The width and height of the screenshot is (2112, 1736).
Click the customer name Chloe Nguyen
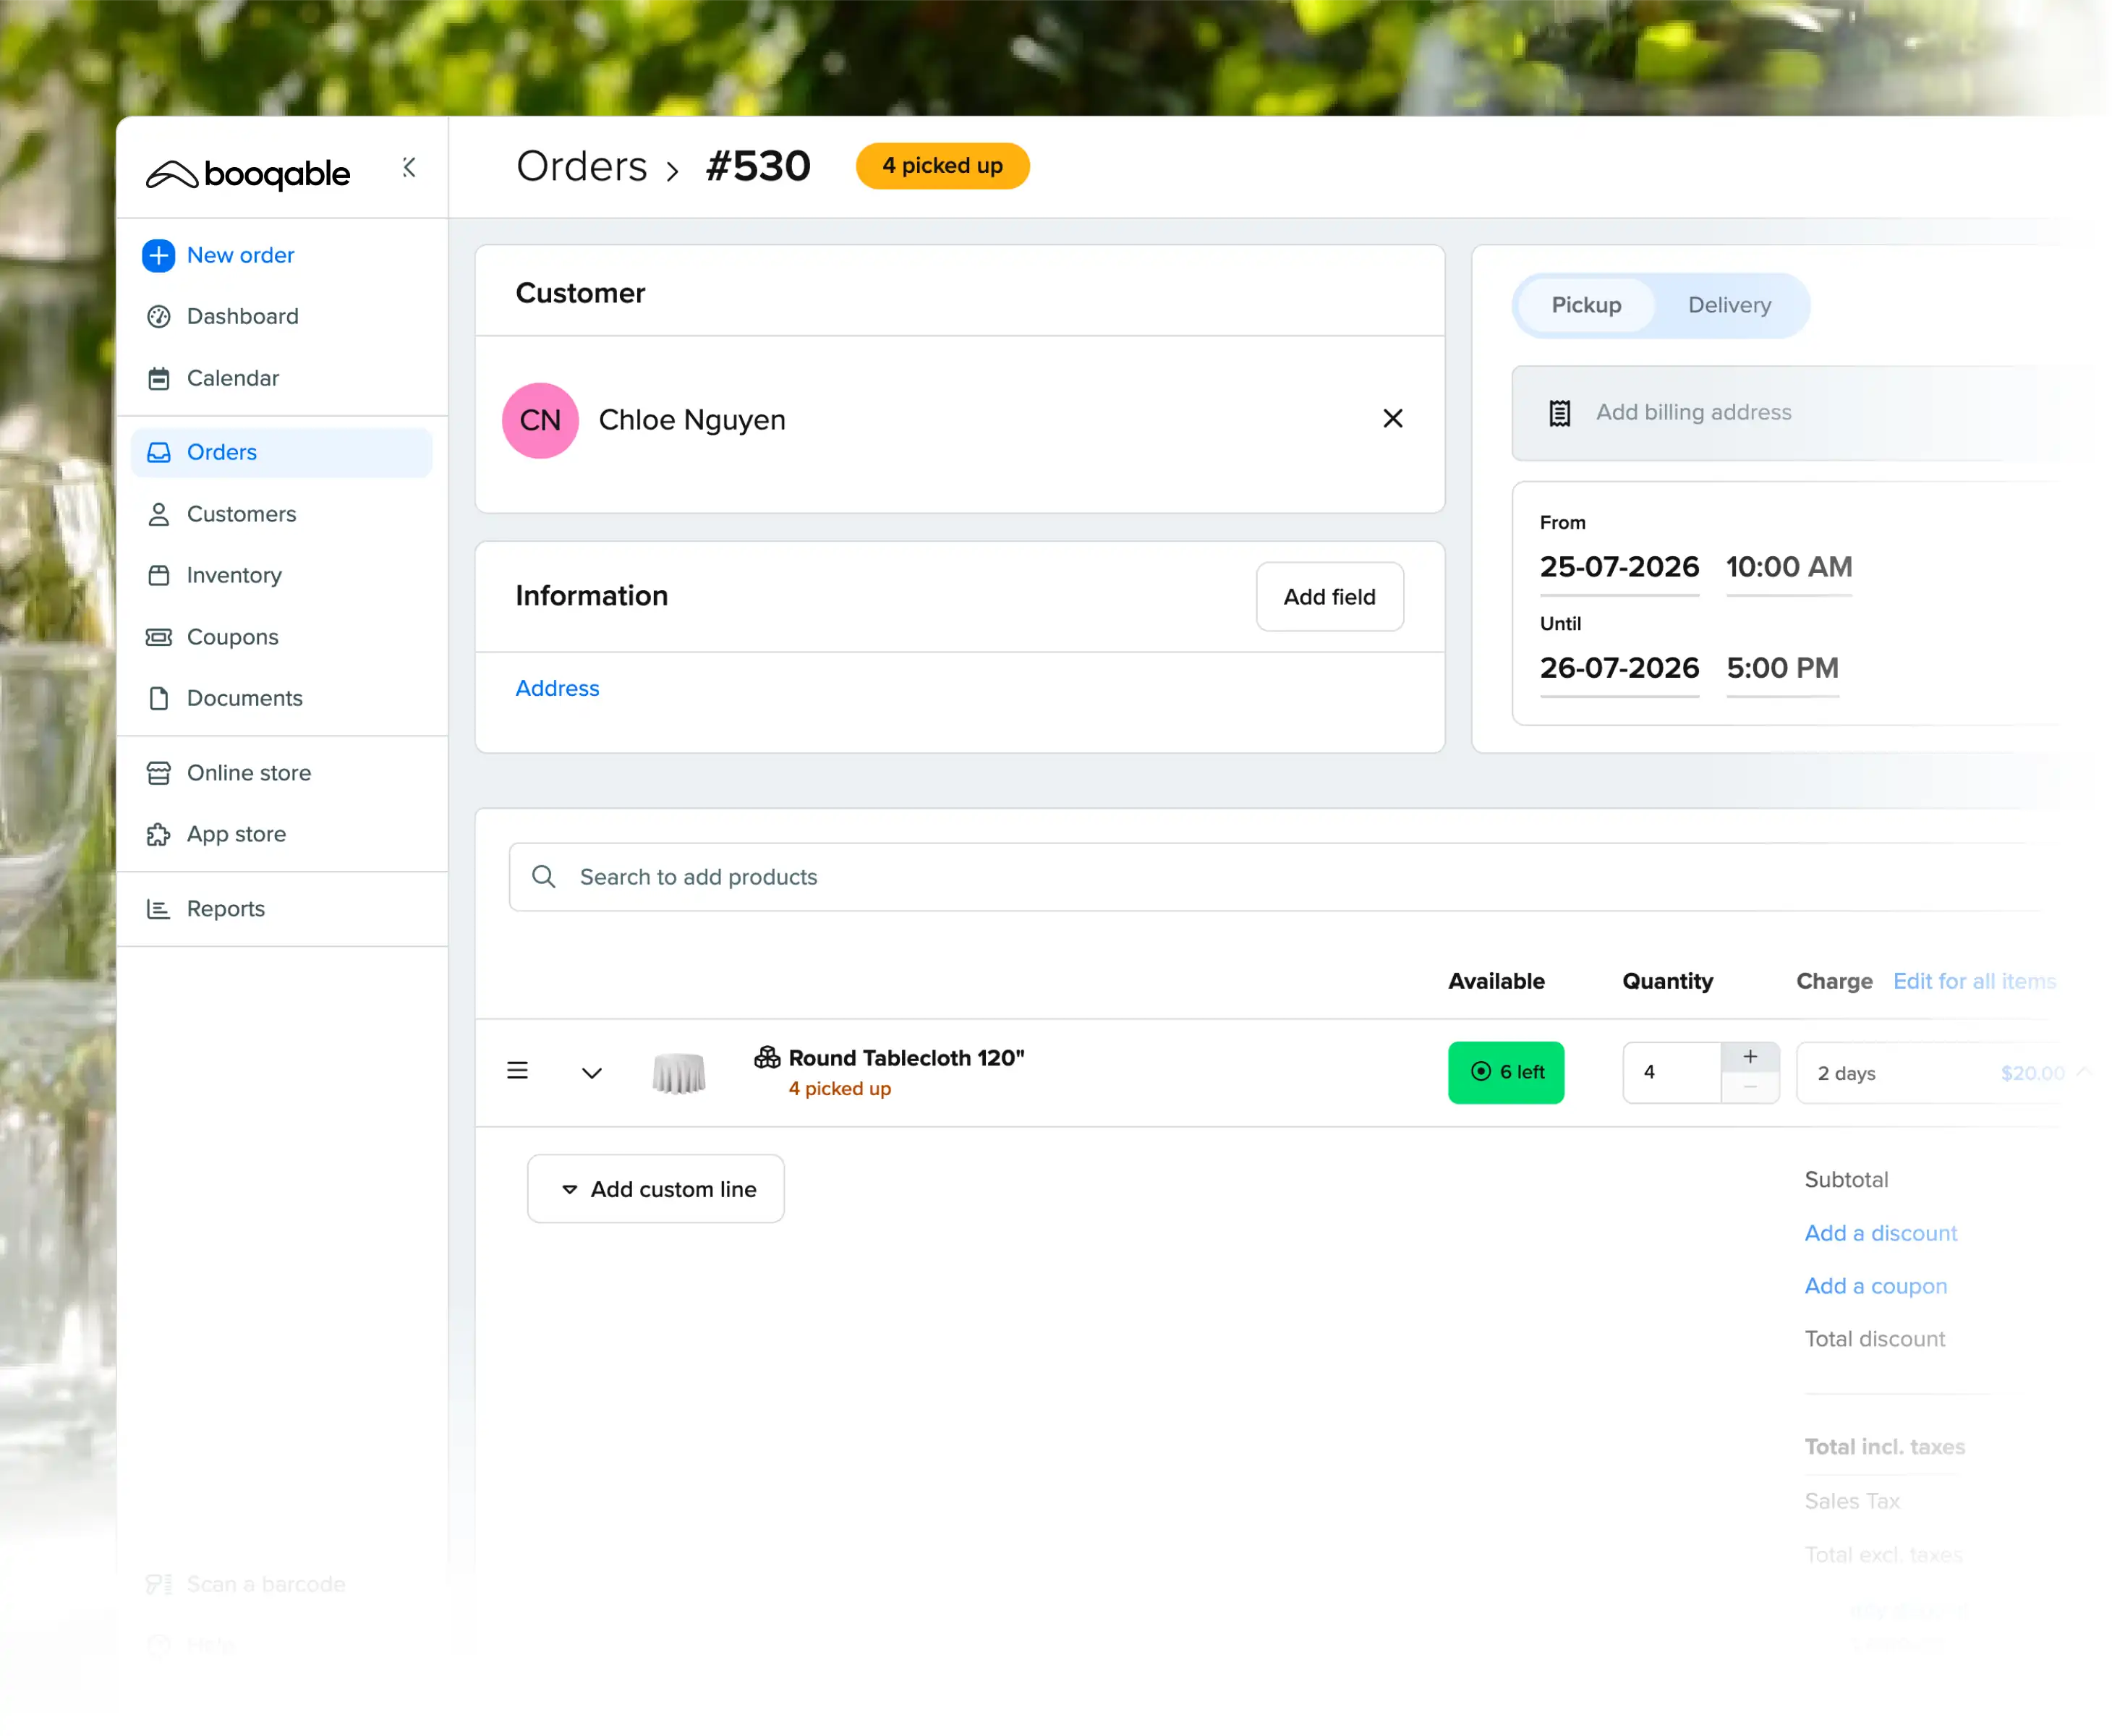pyautogui.click(x=692, y=420)
